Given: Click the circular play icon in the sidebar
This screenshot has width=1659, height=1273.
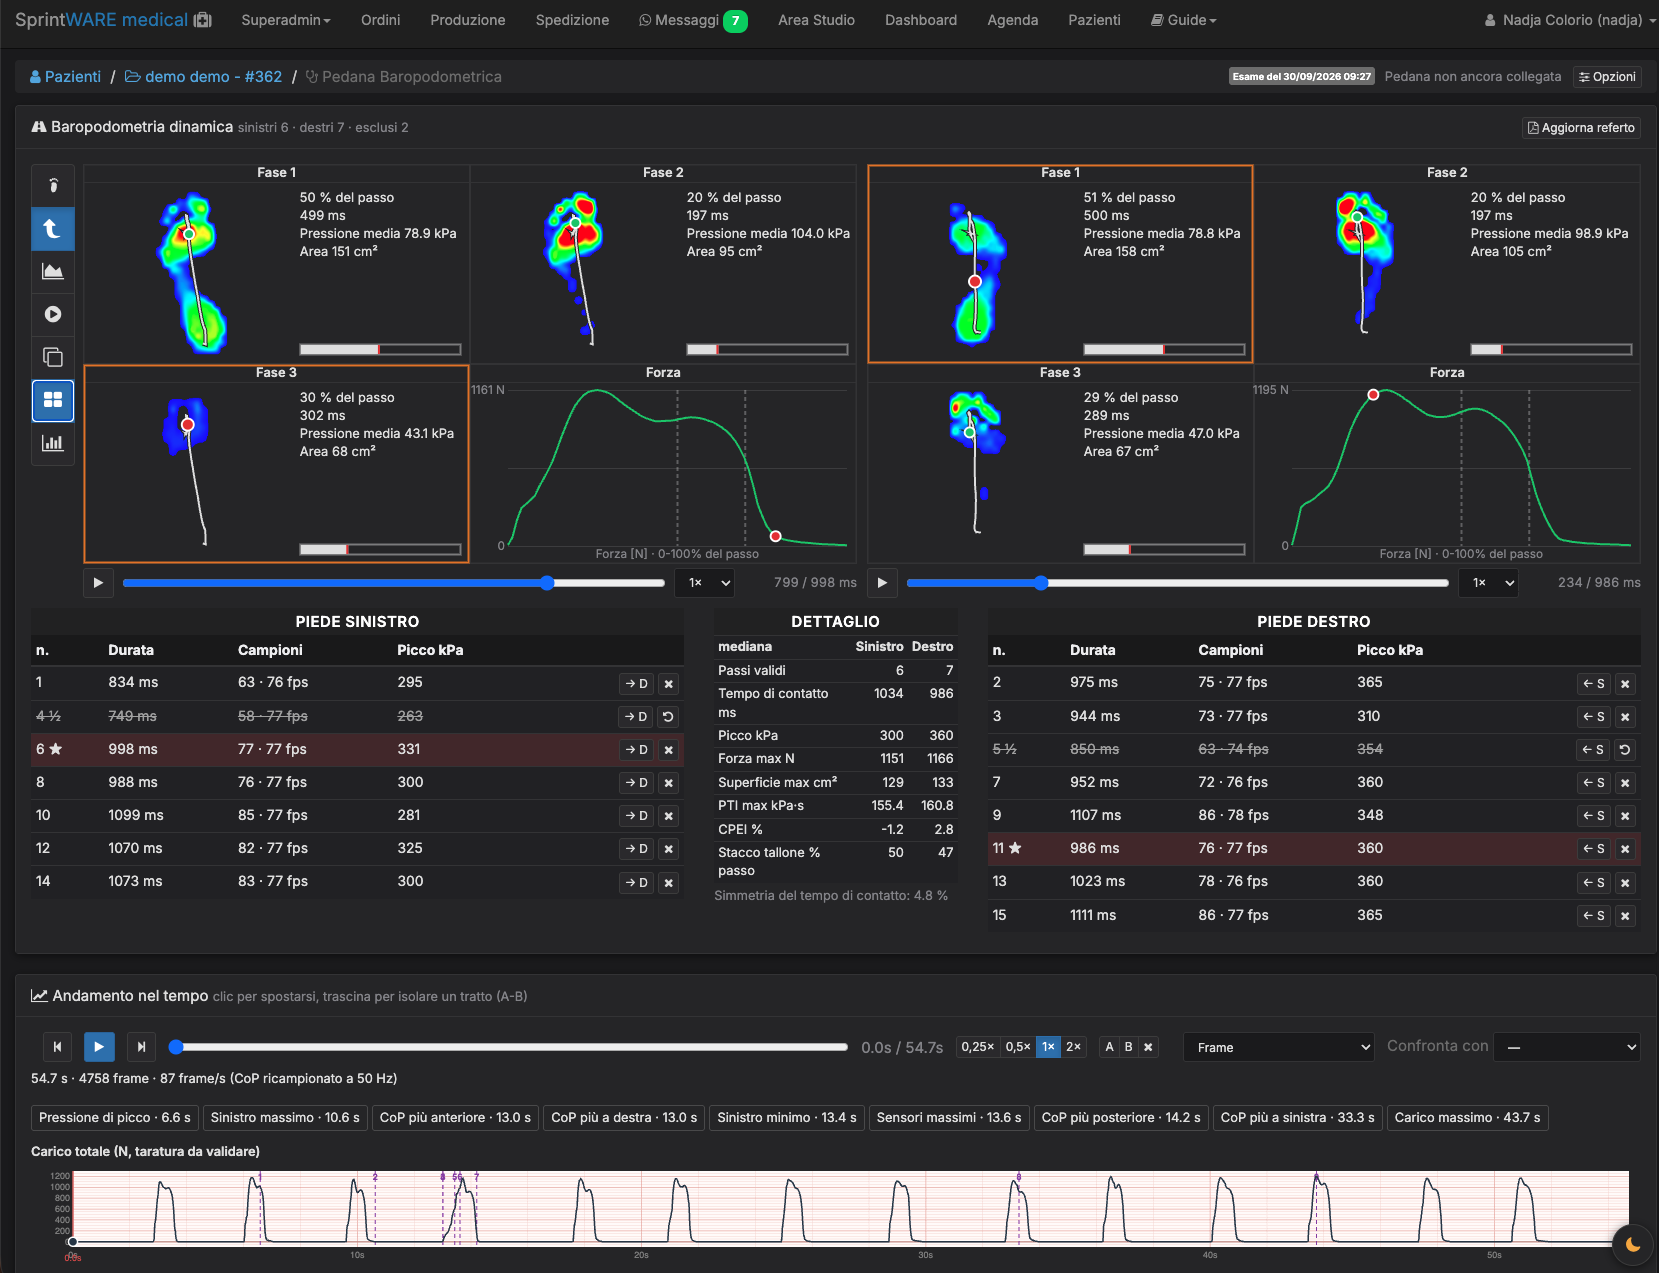Looking at the screenshot, I should point(53,314).
